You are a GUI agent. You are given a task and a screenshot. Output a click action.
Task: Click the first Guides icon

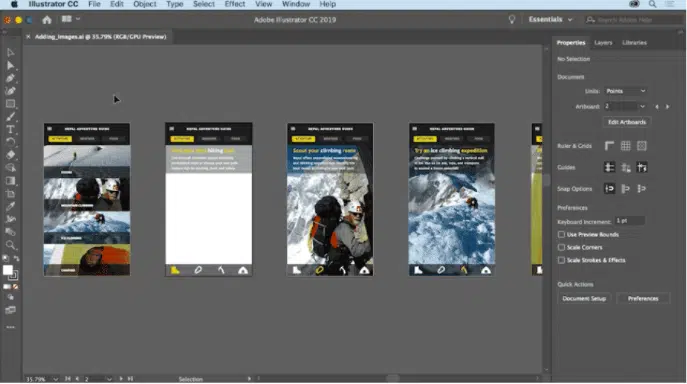pyautogui.click(x=609, y=167)
